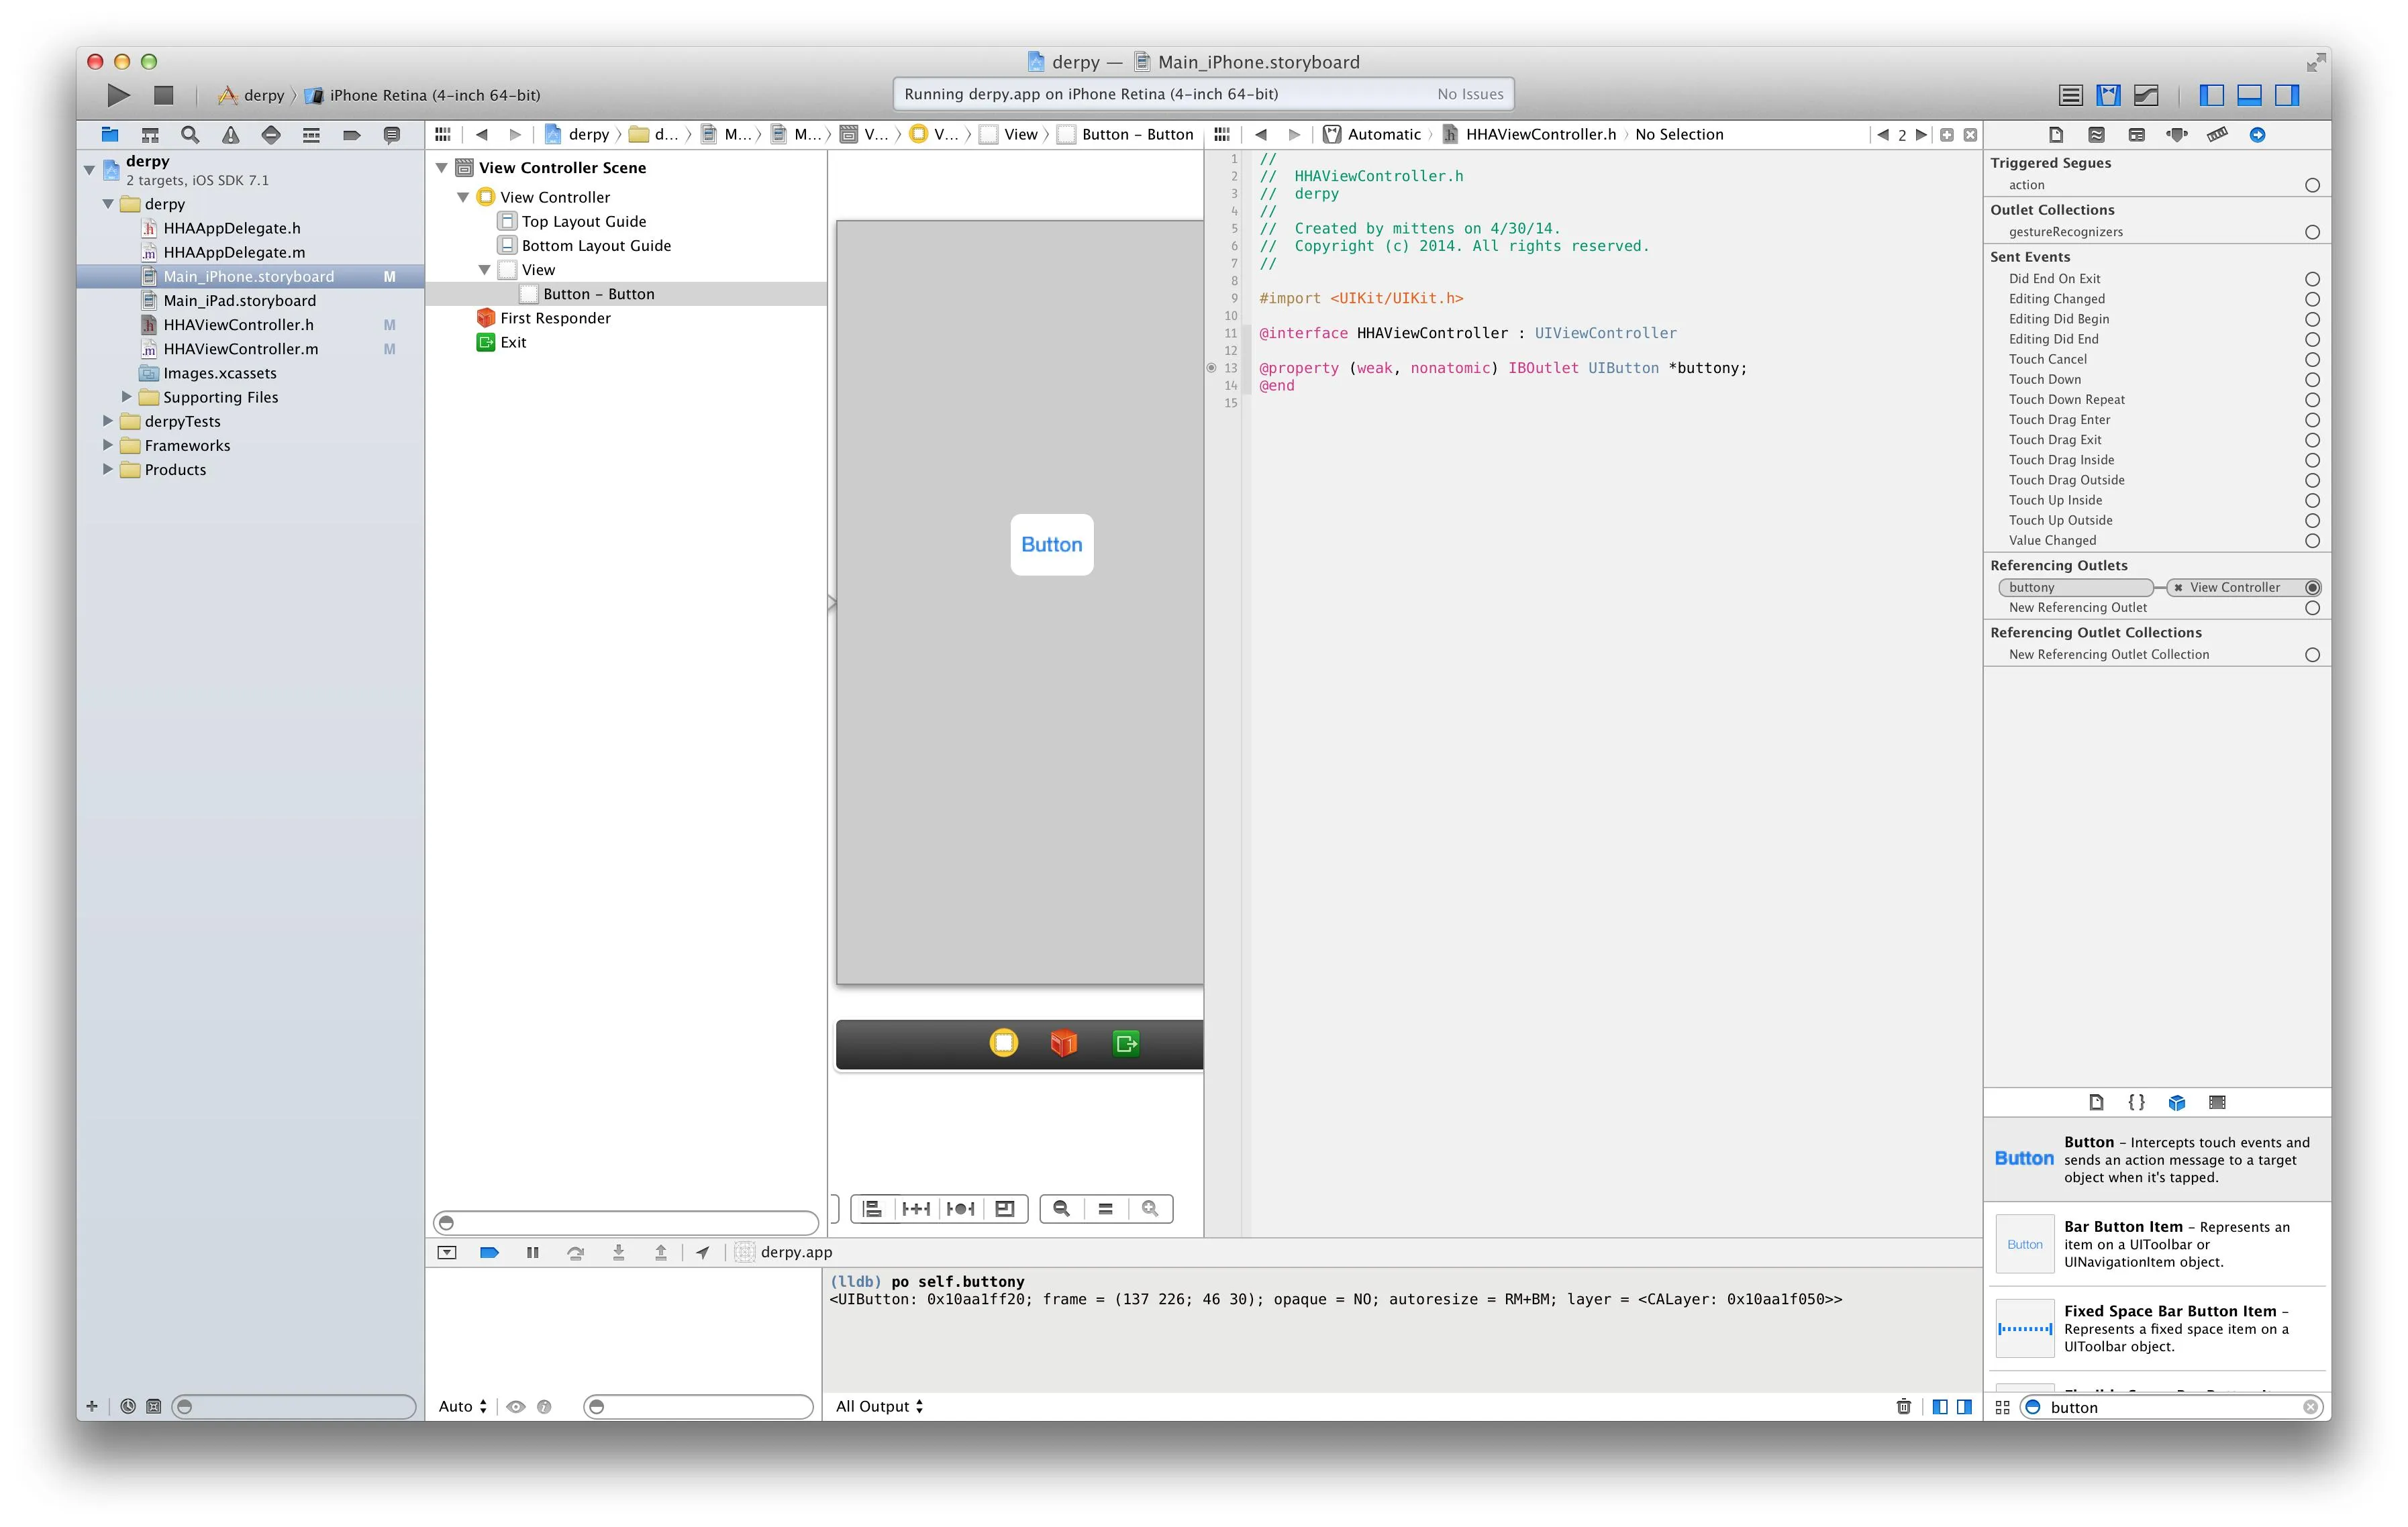The image size is (2408, 1527).
Task: Click the debugger Pause execution icon
Action: click(532, 1252)
